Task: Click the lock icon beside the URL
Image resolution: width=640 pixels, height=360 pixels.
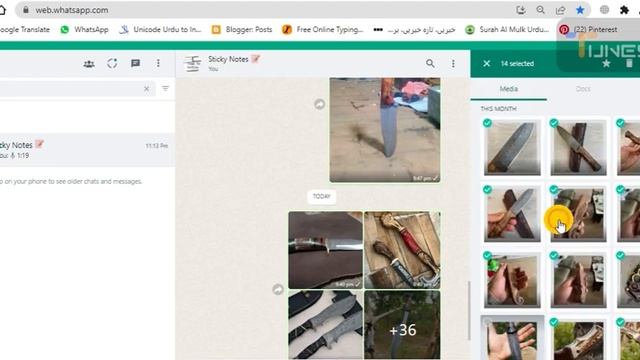Action: coord(26,10)
